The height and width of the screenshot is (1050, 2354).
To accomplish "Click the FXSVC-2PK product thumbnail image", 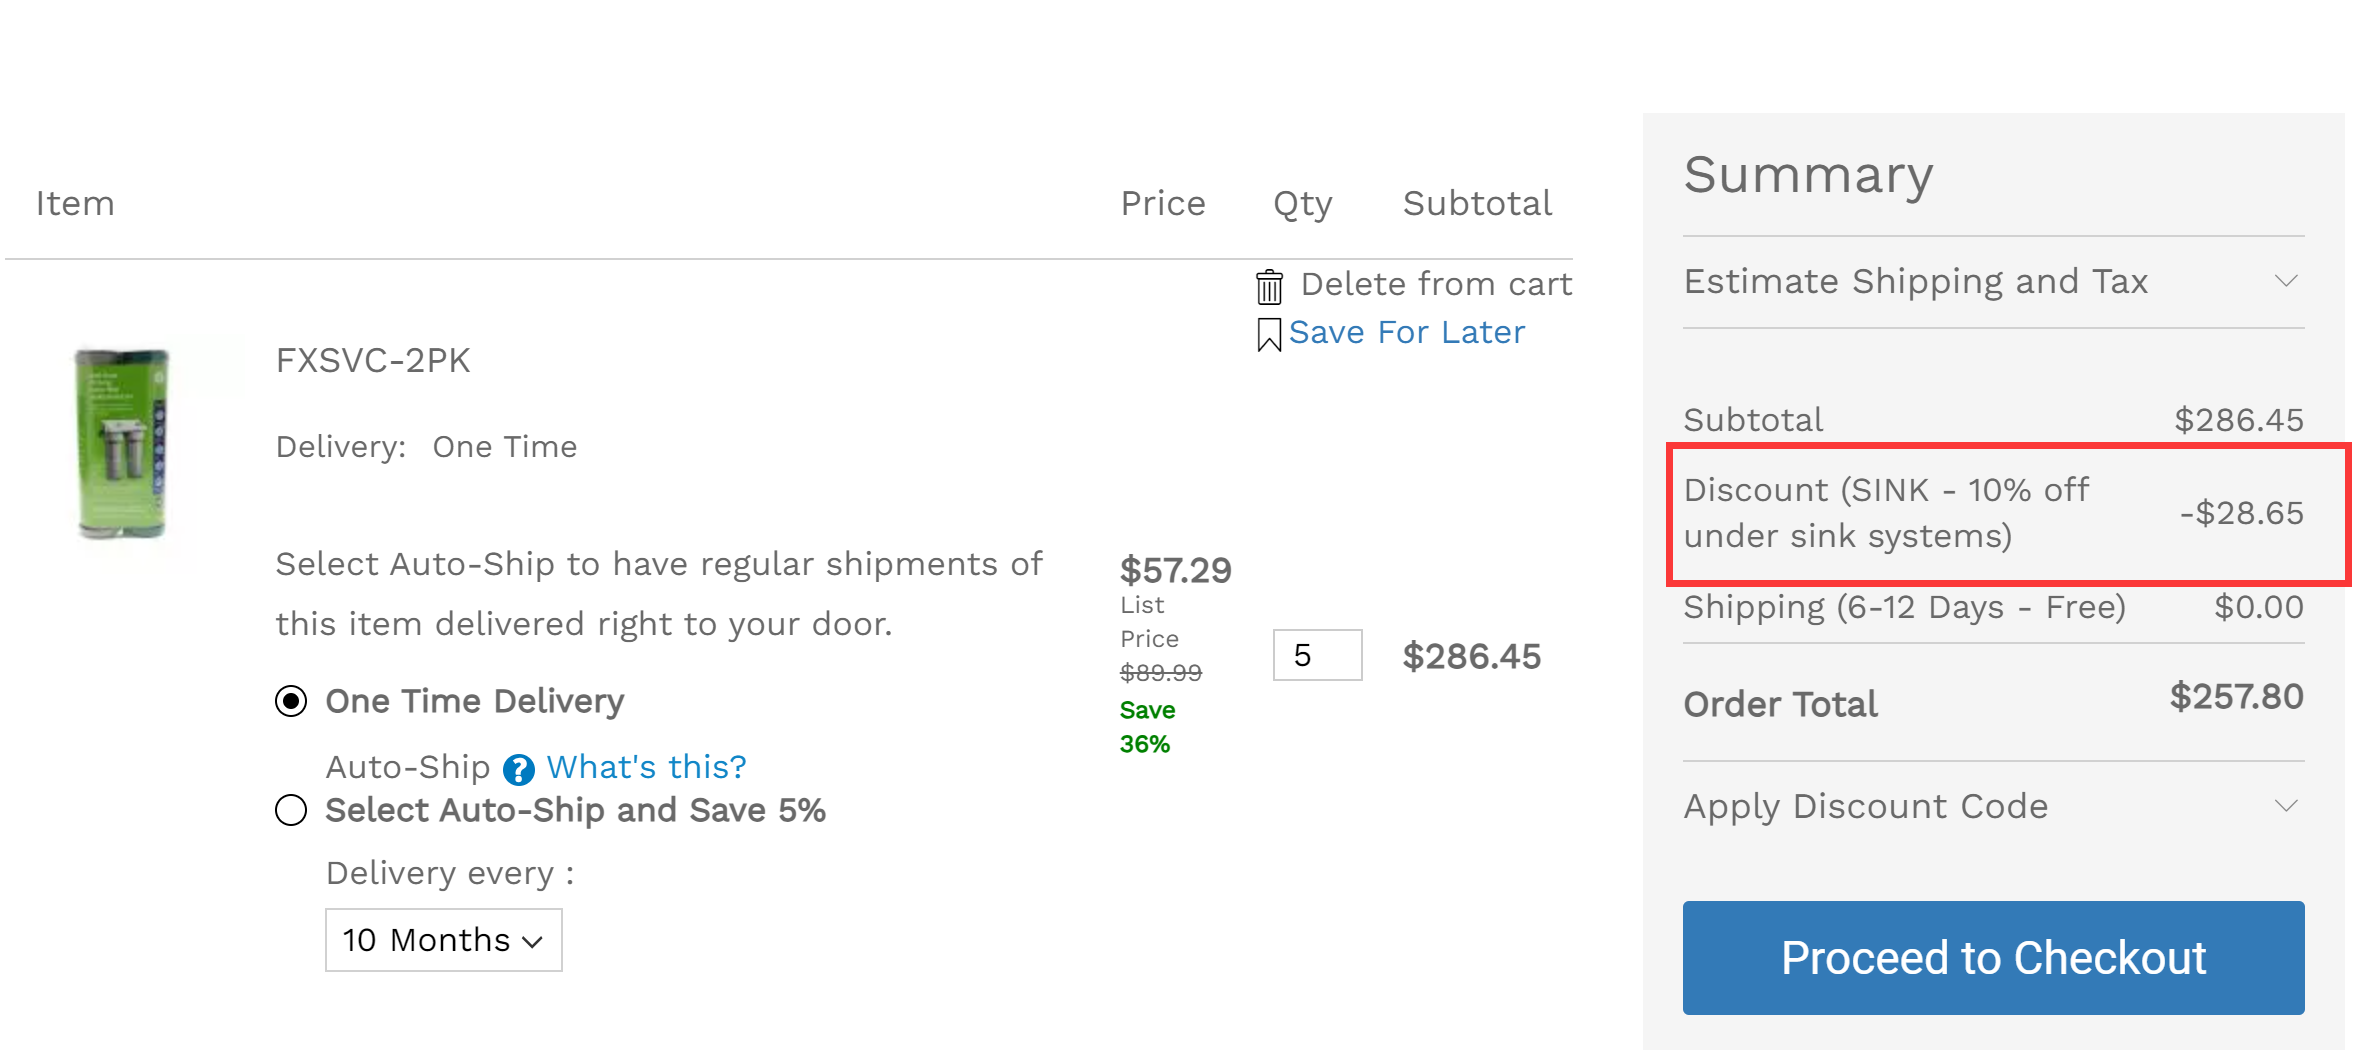I will pos(125,440).
